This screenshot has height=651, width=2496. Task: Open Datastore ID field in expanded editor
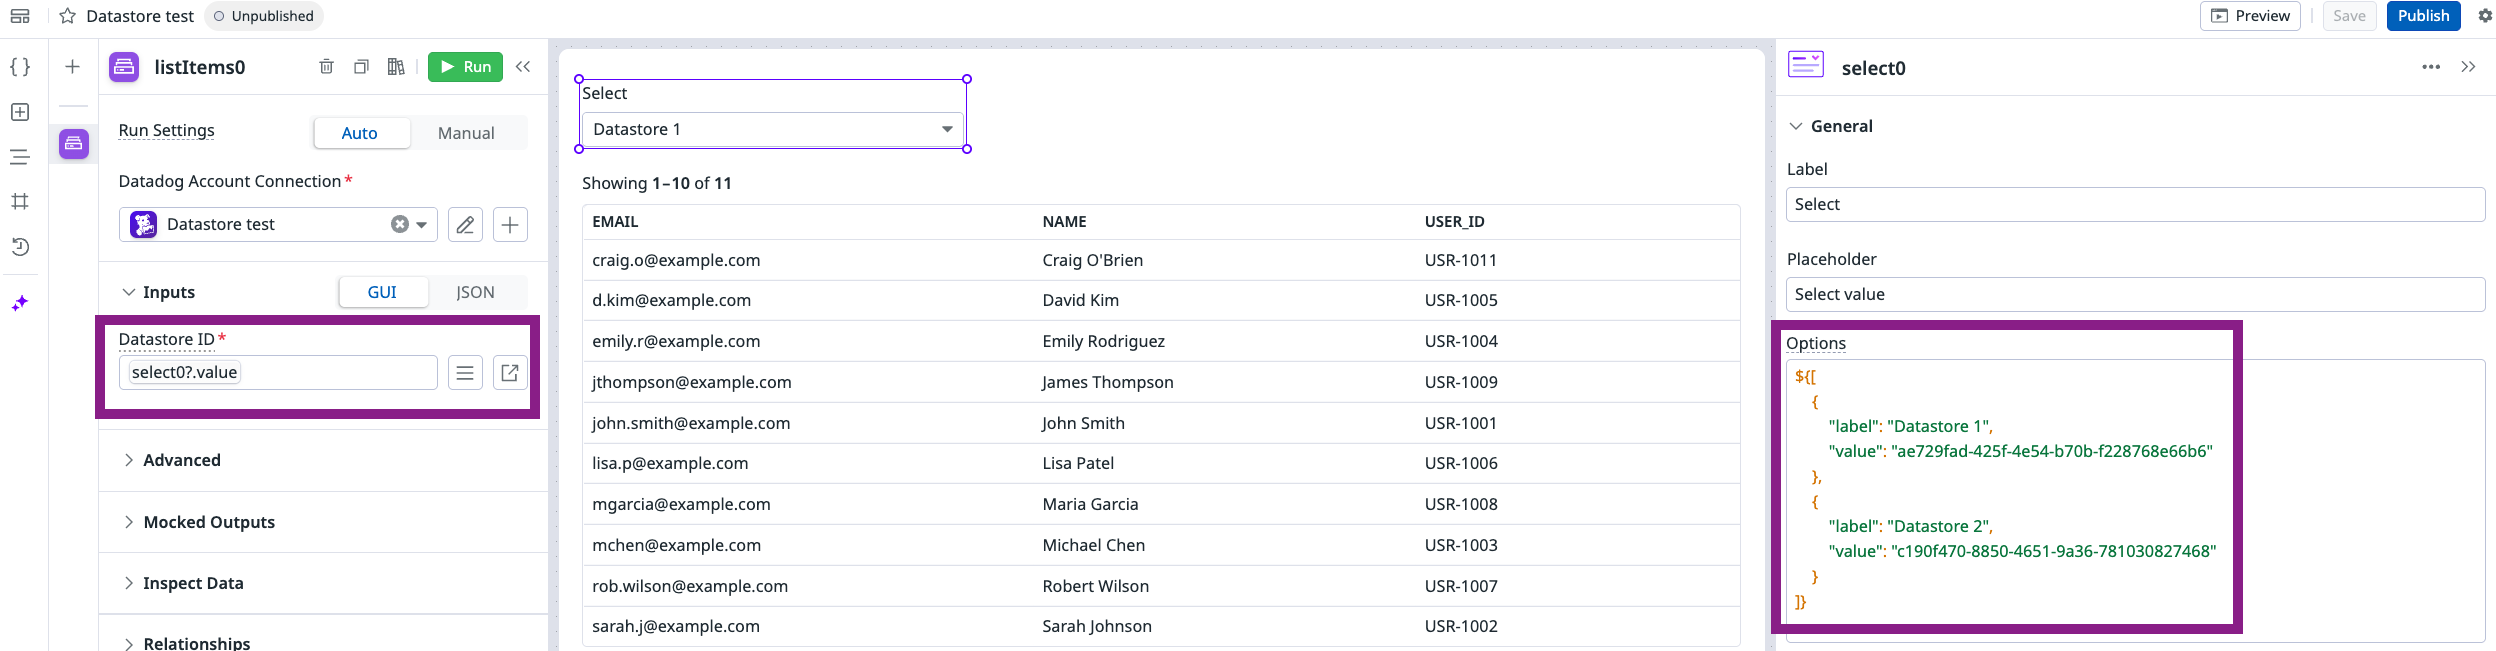click(510, 373)
